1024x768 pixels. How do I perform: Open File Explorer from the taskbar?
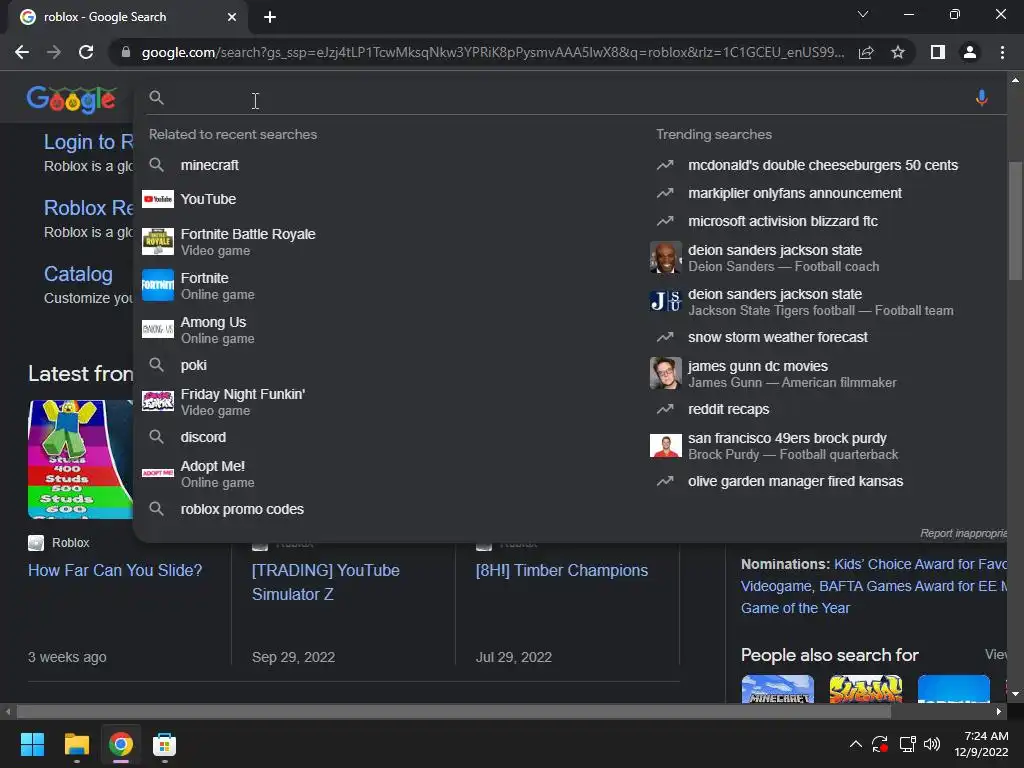(x=76, y=744)
